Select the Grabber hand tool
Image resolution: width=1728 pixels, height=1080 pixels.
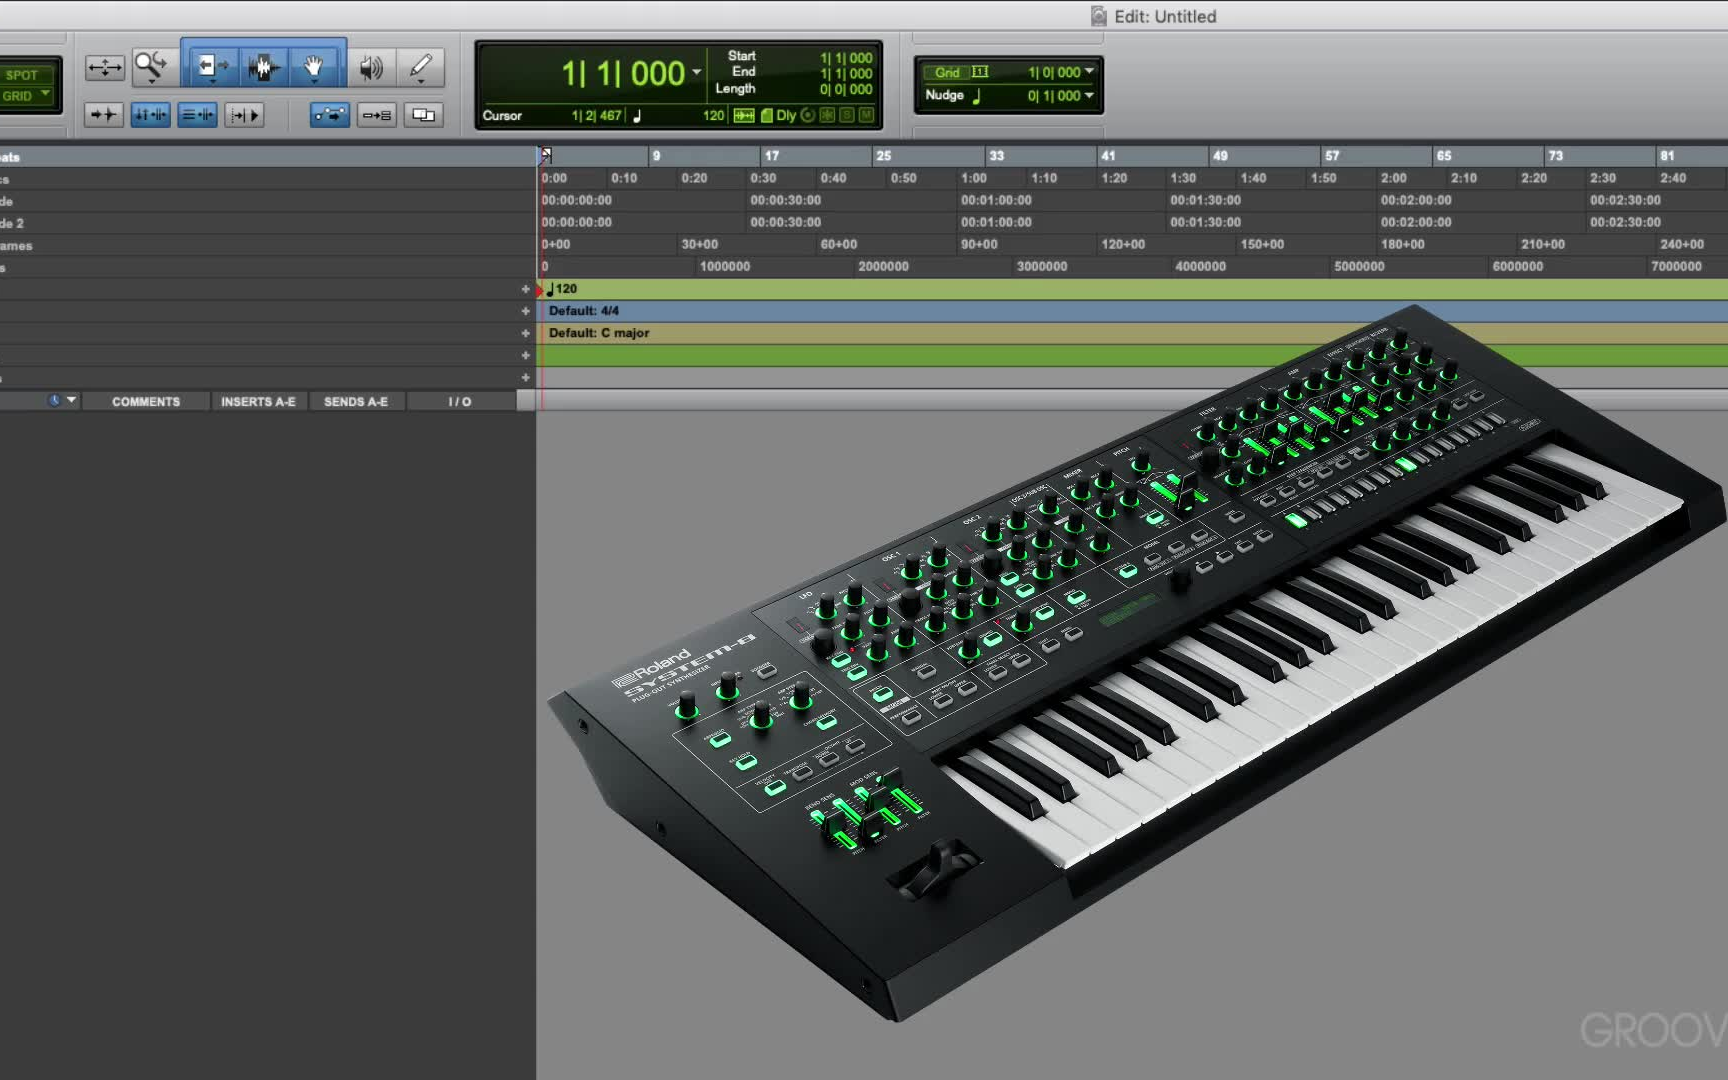click(314, 67)
